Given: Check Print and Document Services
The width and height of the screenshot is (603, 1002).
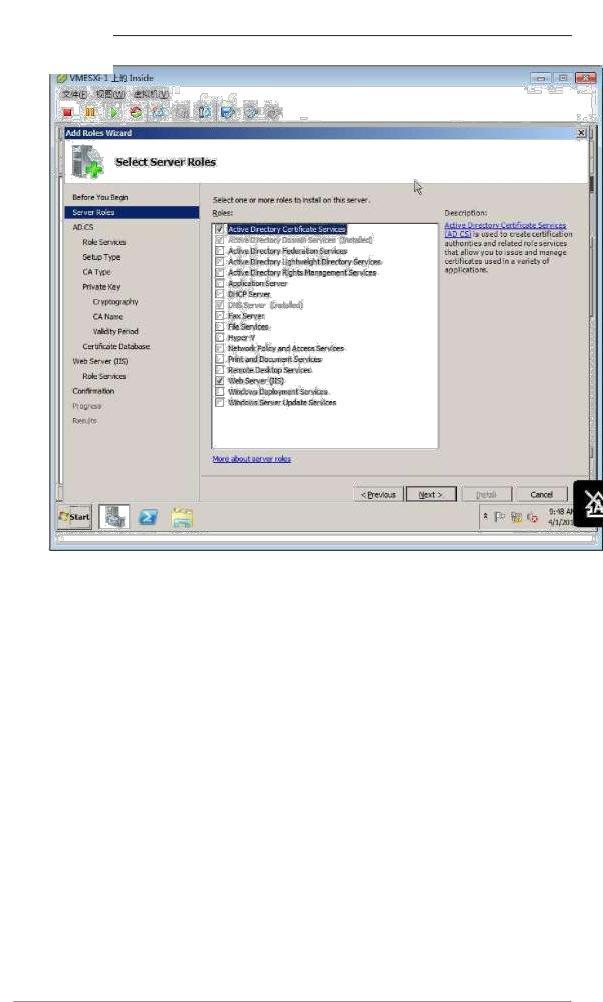Looking at the screenshot, I should [220, 360].
